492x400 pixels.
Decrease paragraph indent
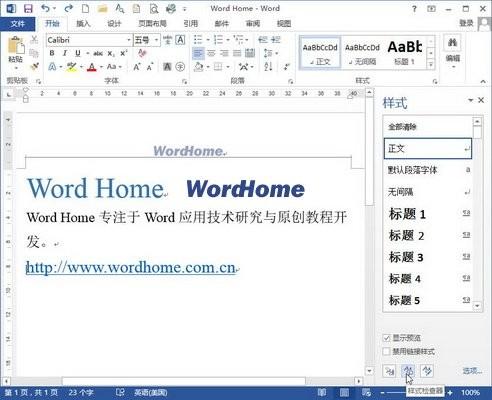[263, 40]
